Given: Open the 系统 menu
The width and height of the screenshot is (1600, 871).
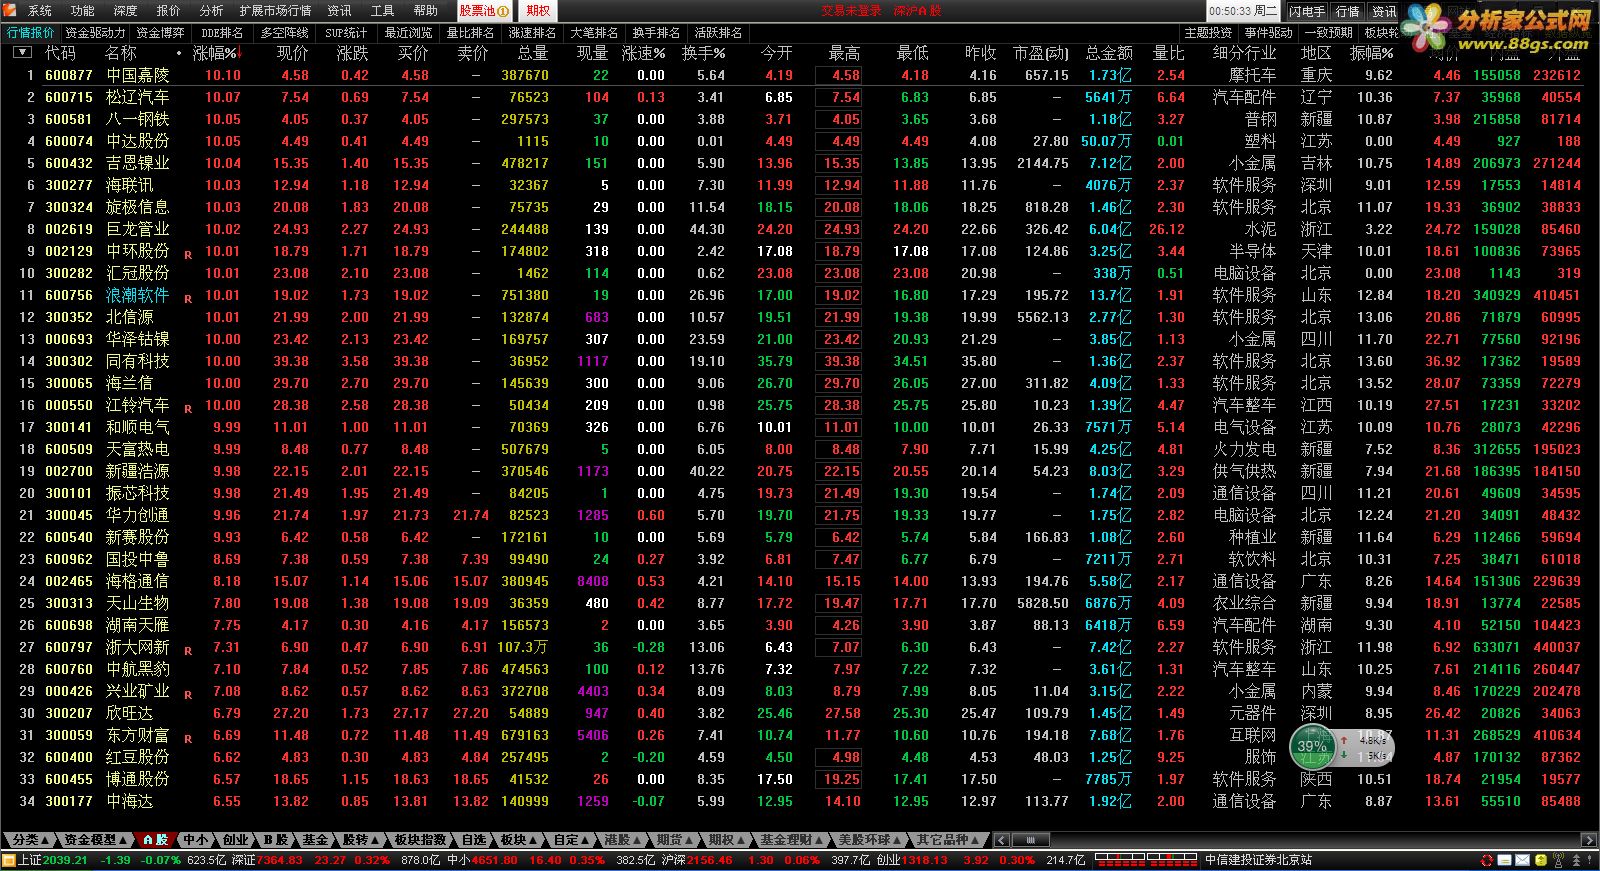Looking at the screenshot, I should tap(40, 11).
